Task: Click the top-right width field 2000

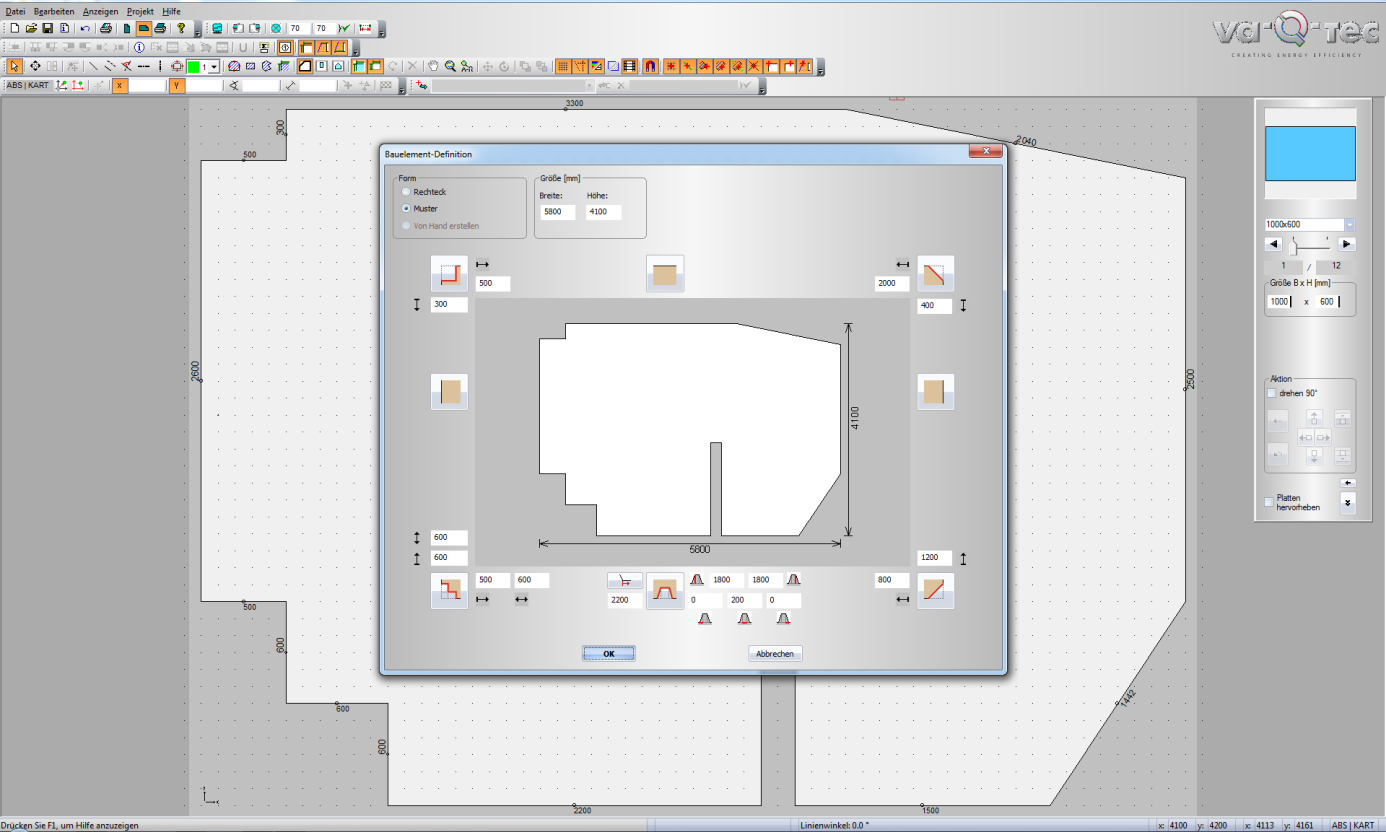Action: click(x=892, y=284)
